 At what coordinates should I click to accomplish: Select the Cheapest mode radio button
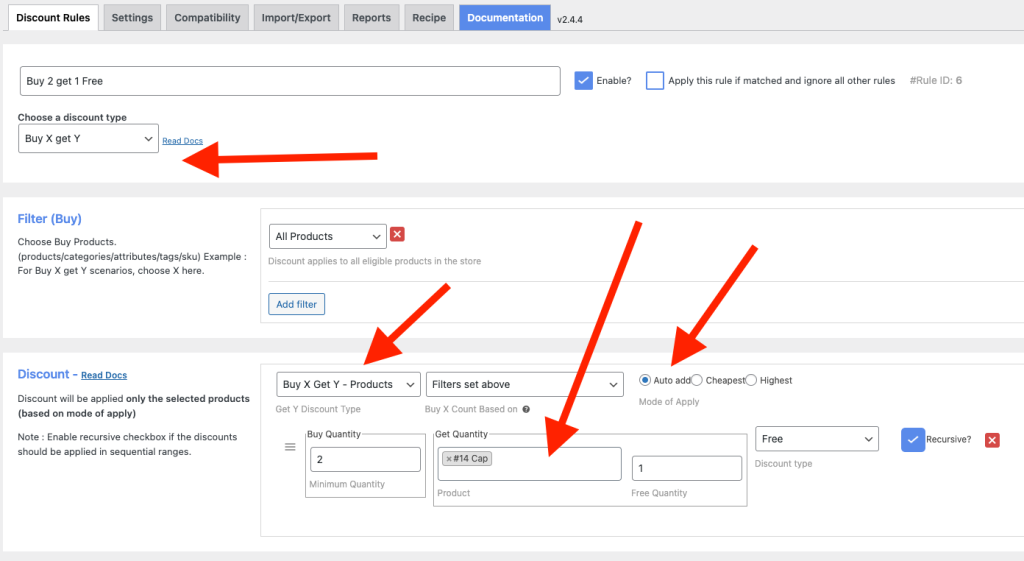pyautogui.click(x=697, y=380)
